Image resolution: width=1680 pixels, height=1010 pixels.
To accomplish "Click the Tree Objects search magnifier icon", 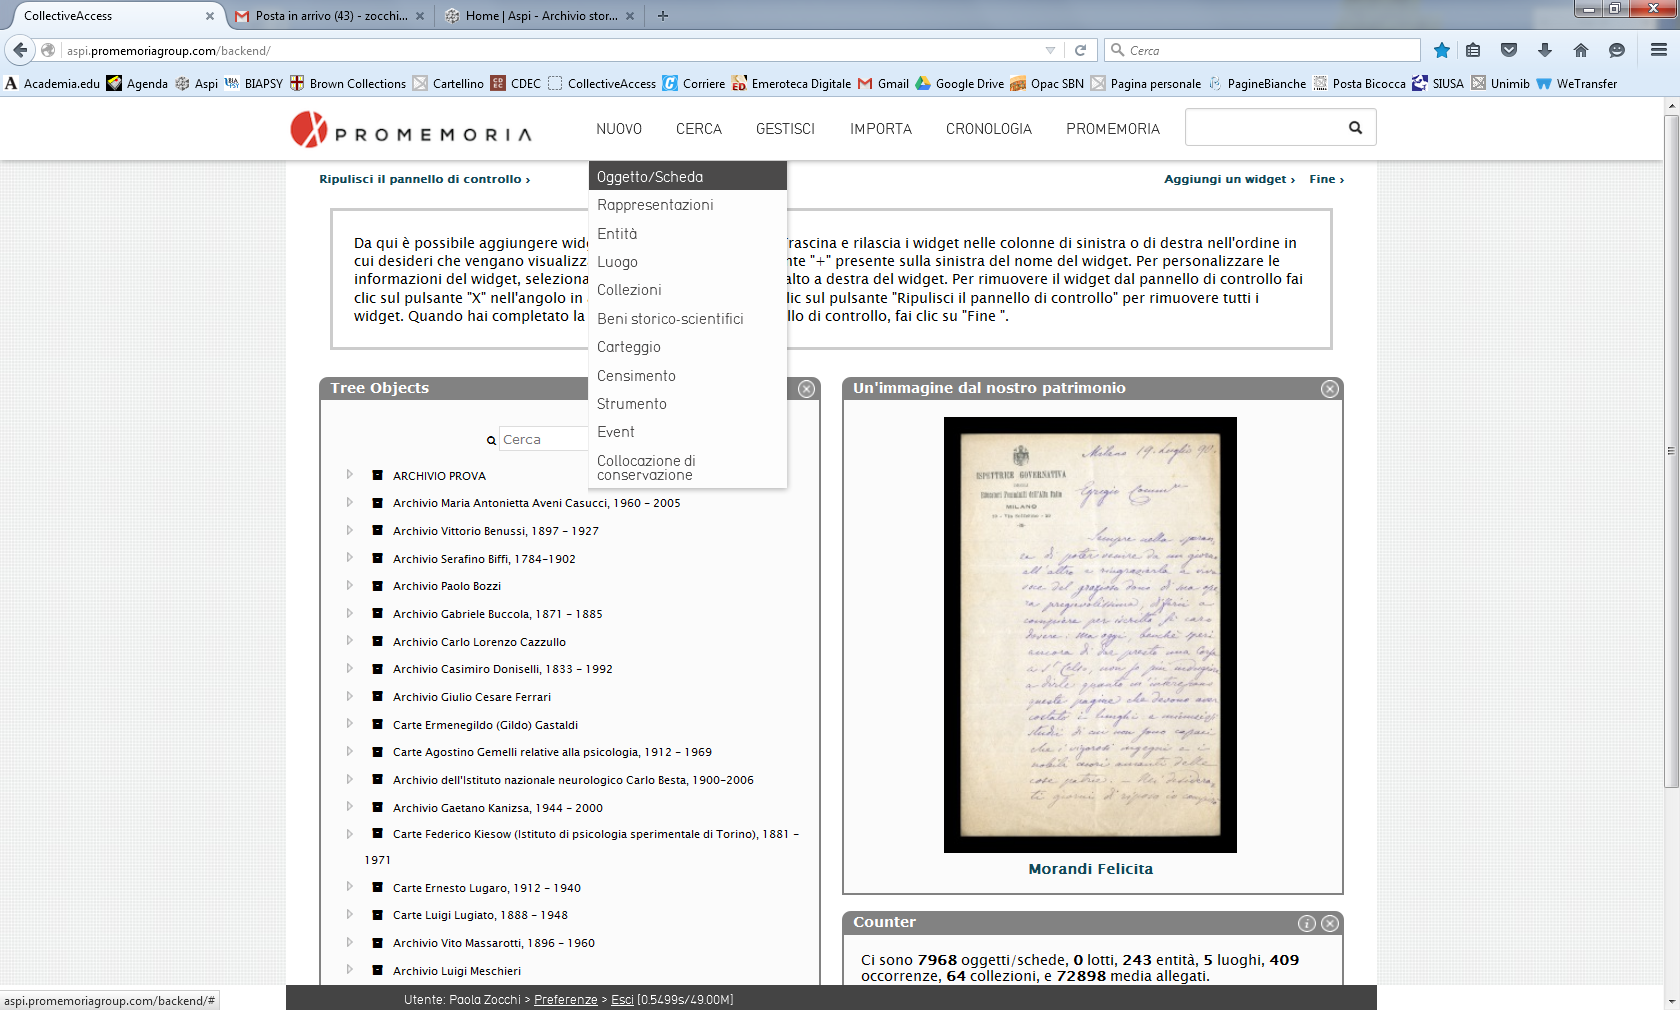I will [491, 440].
